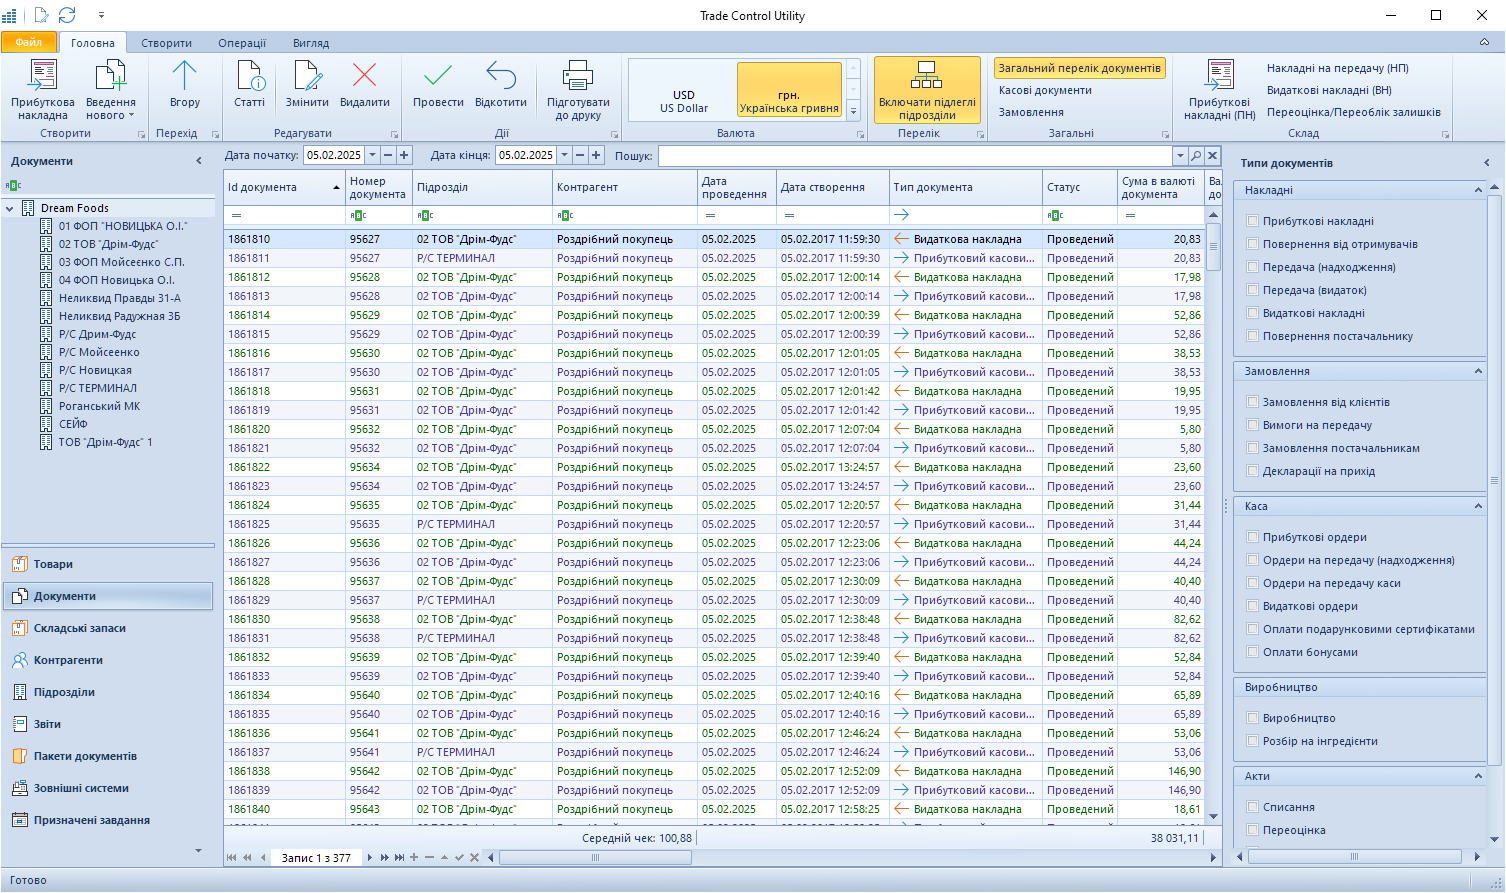
Task: Check Повернення від отримувачів
Action: point(1253,244)
